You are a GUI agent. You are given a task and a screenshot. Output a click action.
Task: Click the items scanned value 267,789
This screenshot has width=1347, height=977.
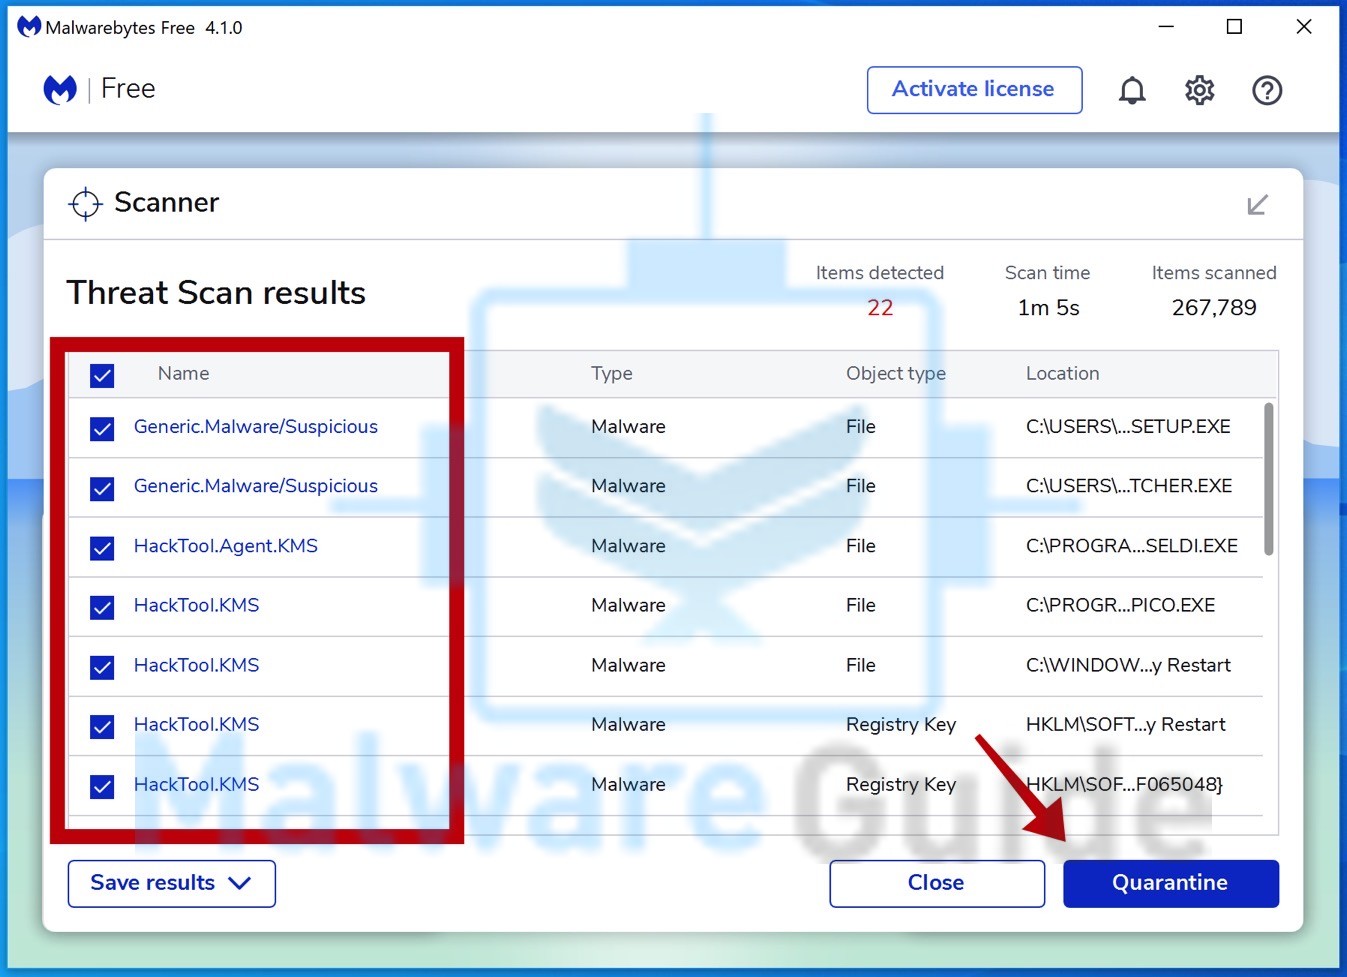pos(1214,308)
